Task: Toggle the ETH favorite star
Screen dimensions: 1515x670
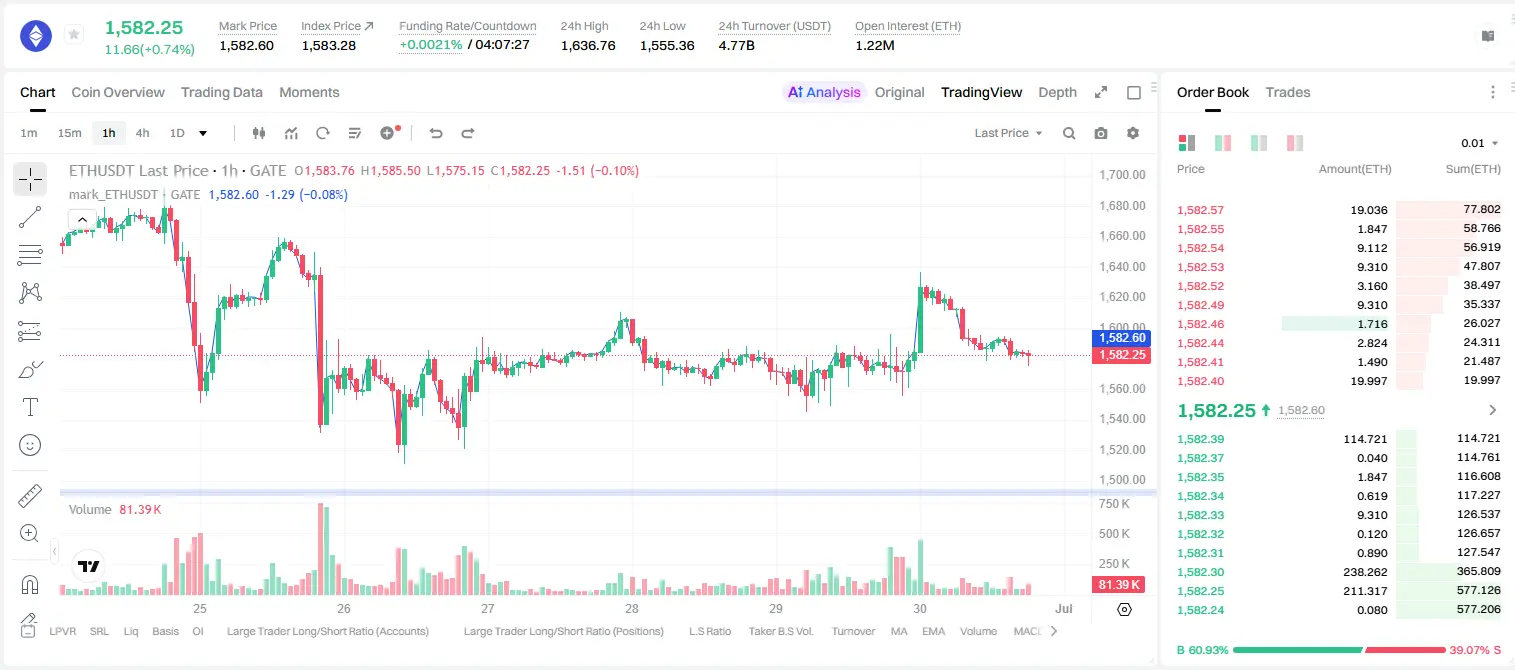Action: pos(74,35)
